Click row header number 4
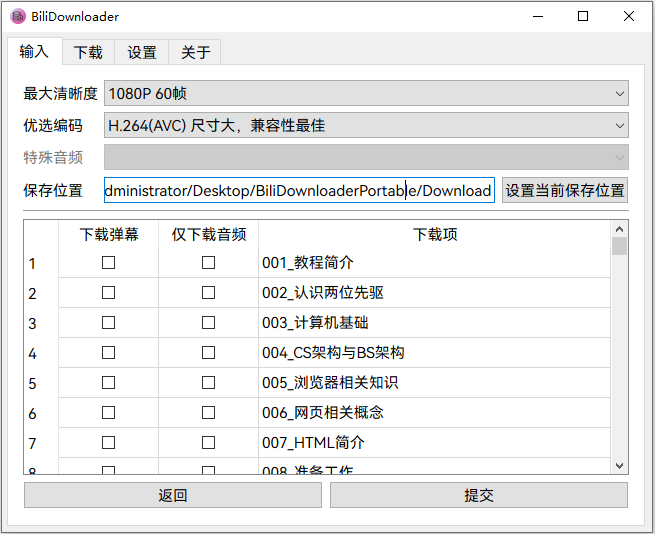The height and width of the screenshot is (534, 655). [41, 353]
